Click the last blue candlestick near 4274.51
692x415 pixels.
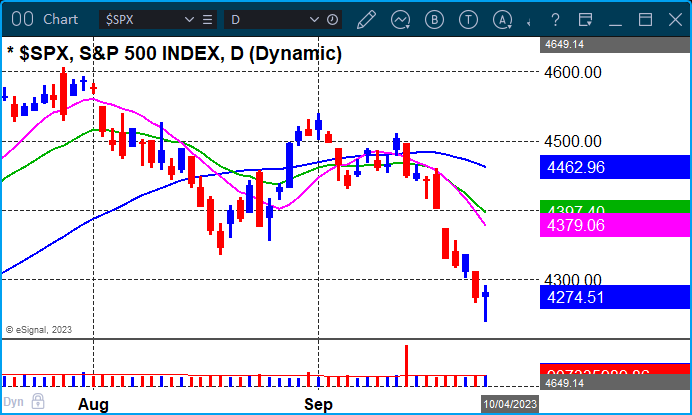[485, 303]
